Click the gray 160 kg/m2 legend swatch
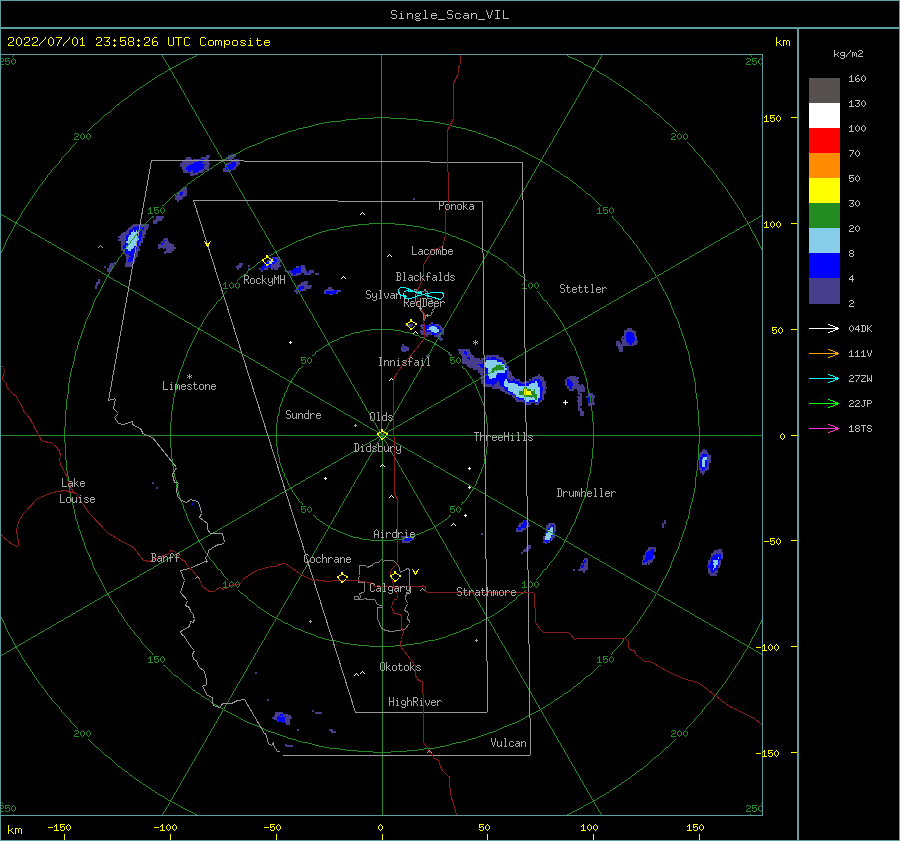This screenshot has height=841, width=900. [x=824, y=91]
